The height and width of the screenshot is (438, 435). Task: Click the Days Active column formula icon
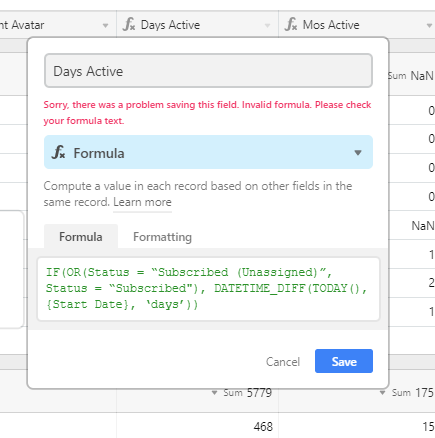tap(129, 25)
